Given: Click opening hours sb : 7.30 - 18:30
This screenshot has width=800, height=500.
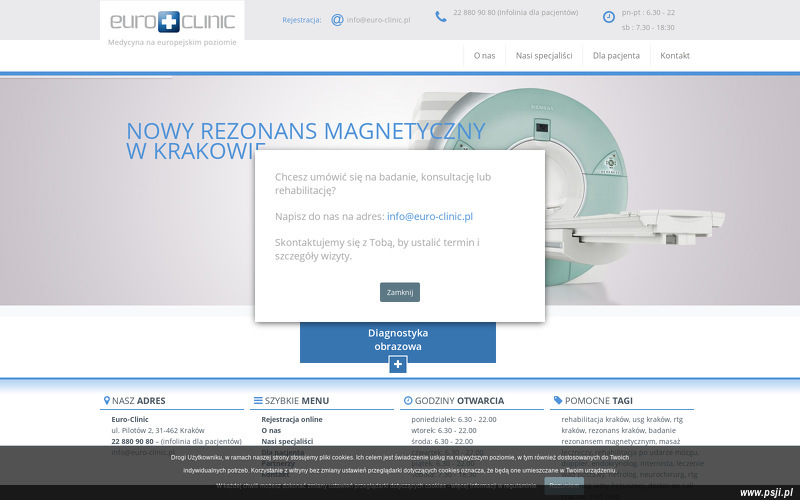Looking at the screenshot, I should point(648,28).
